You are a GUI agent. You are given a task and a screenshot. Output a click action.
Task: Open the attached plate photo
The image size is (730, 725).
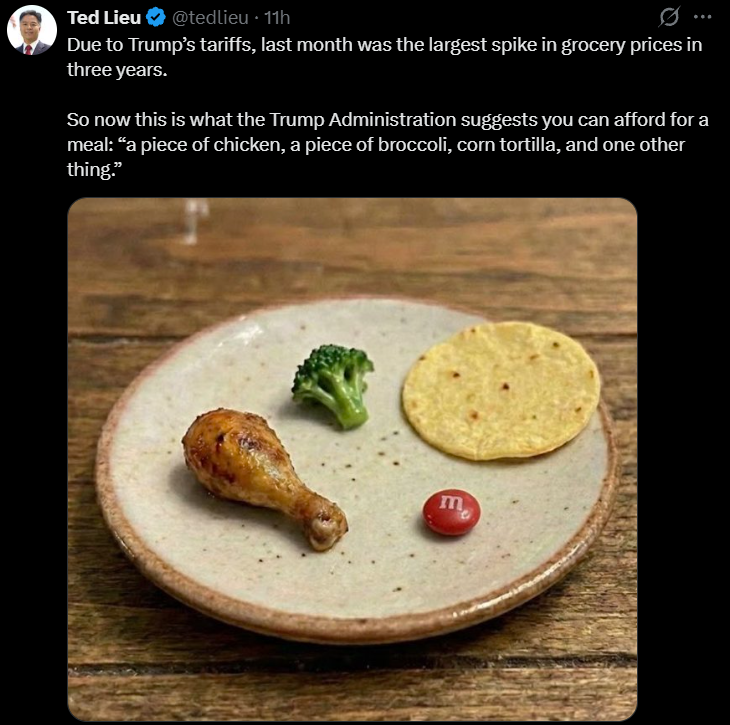[x=352, y=459]
